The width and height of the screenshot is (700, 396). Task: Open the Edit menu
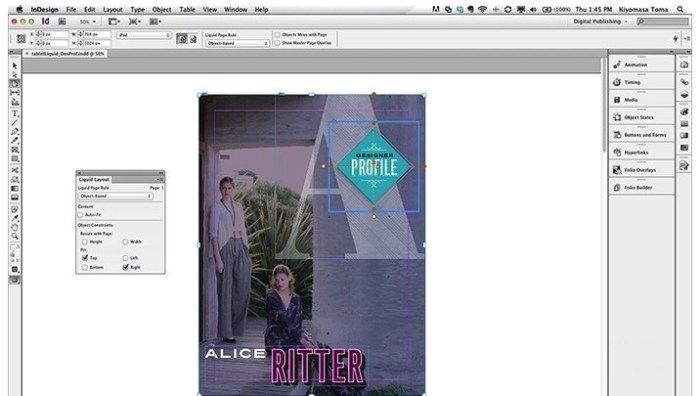click(x=90, y=9)
